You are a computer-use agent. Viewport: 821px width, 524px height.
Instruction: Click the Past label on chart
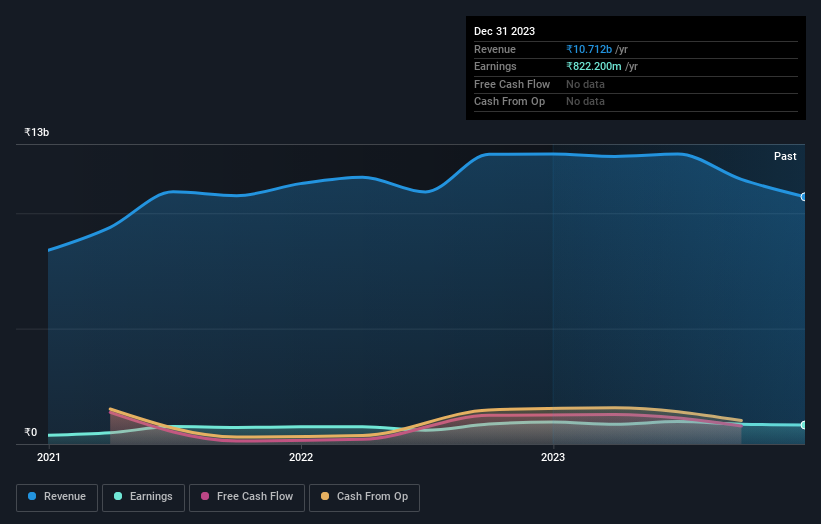pos(785,156)
